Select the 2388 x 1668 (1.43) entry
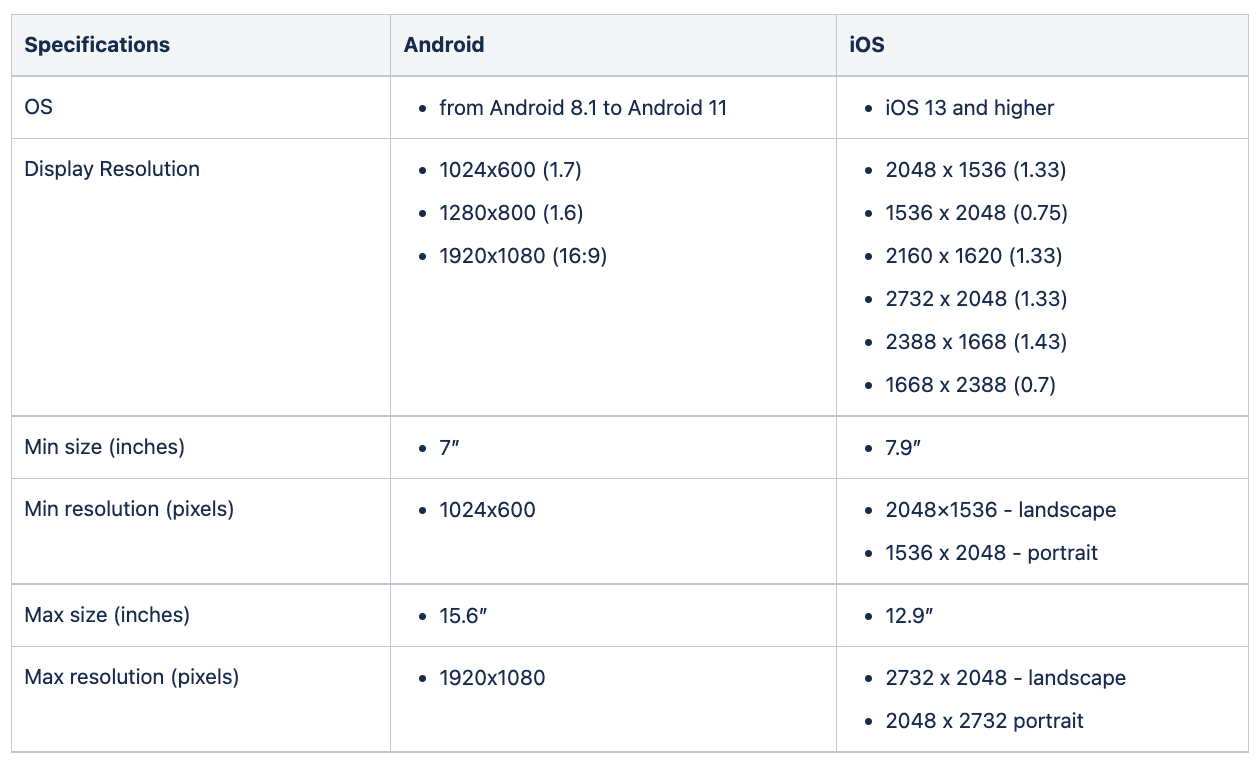 976,342
